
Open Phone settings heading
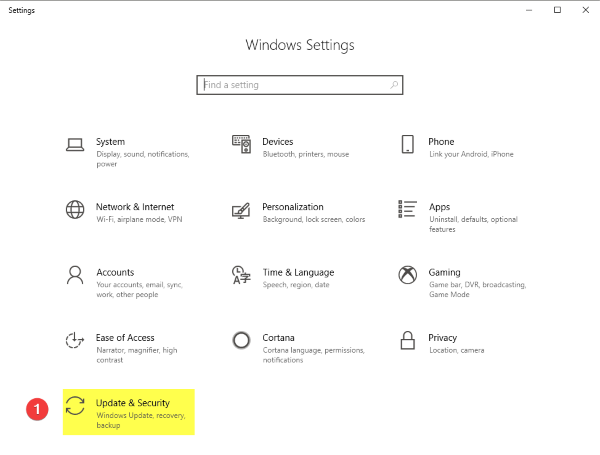coord(441,142)
